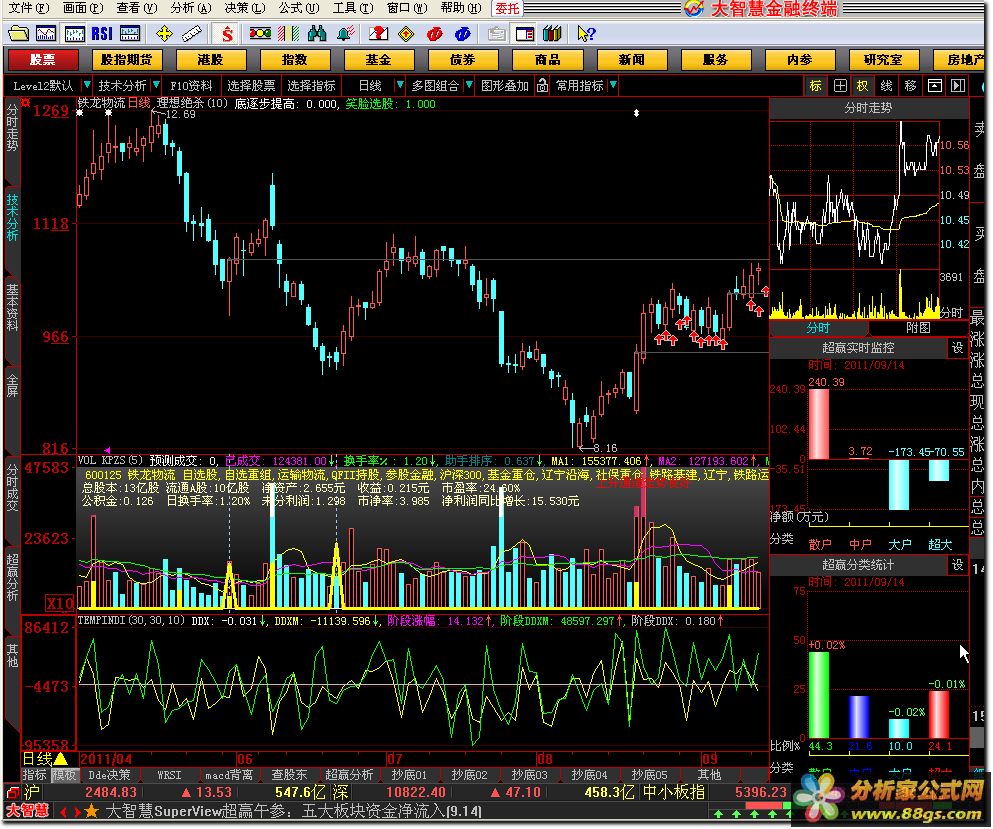Image resolution: width=993 pixels, height=829 pixels.
Task: Expand the 技术分析 dropdown arrow
Action: [x=156, y=85]
